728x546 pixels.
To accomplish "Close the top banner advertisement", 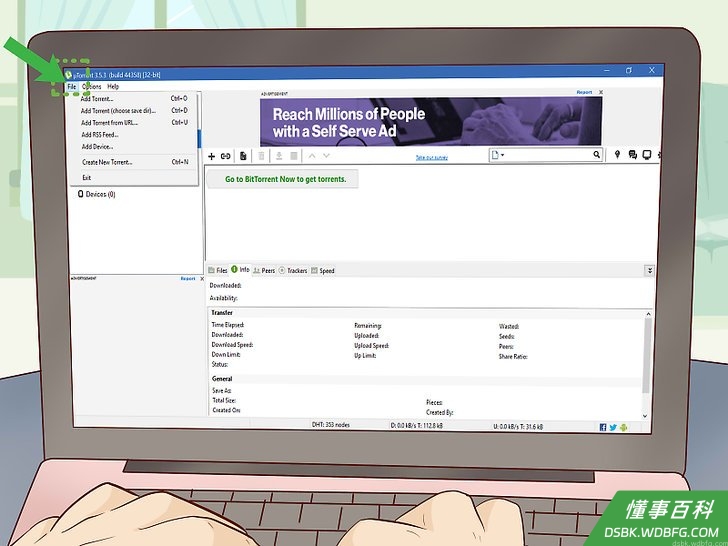I will (601, 92).
